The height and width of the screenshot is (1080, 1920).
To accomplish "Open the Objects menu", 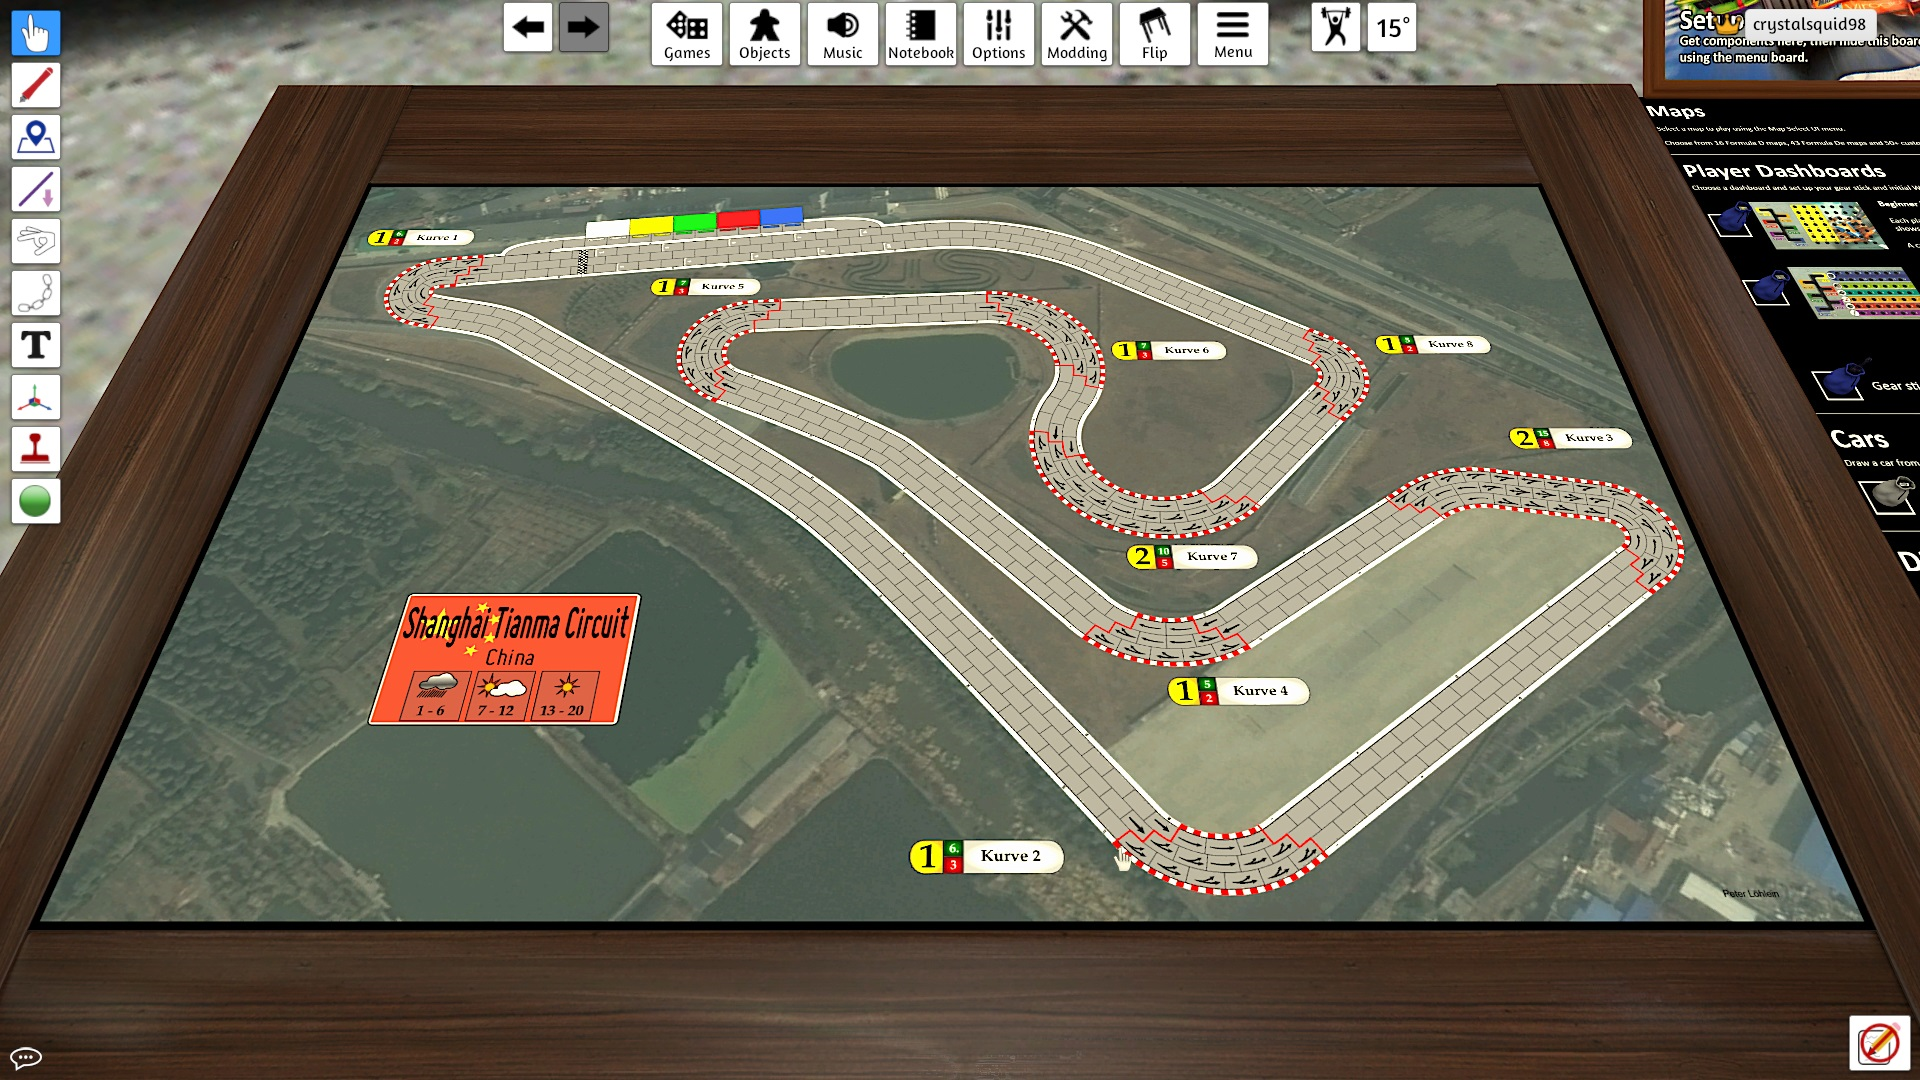I will tap(764, 35).
